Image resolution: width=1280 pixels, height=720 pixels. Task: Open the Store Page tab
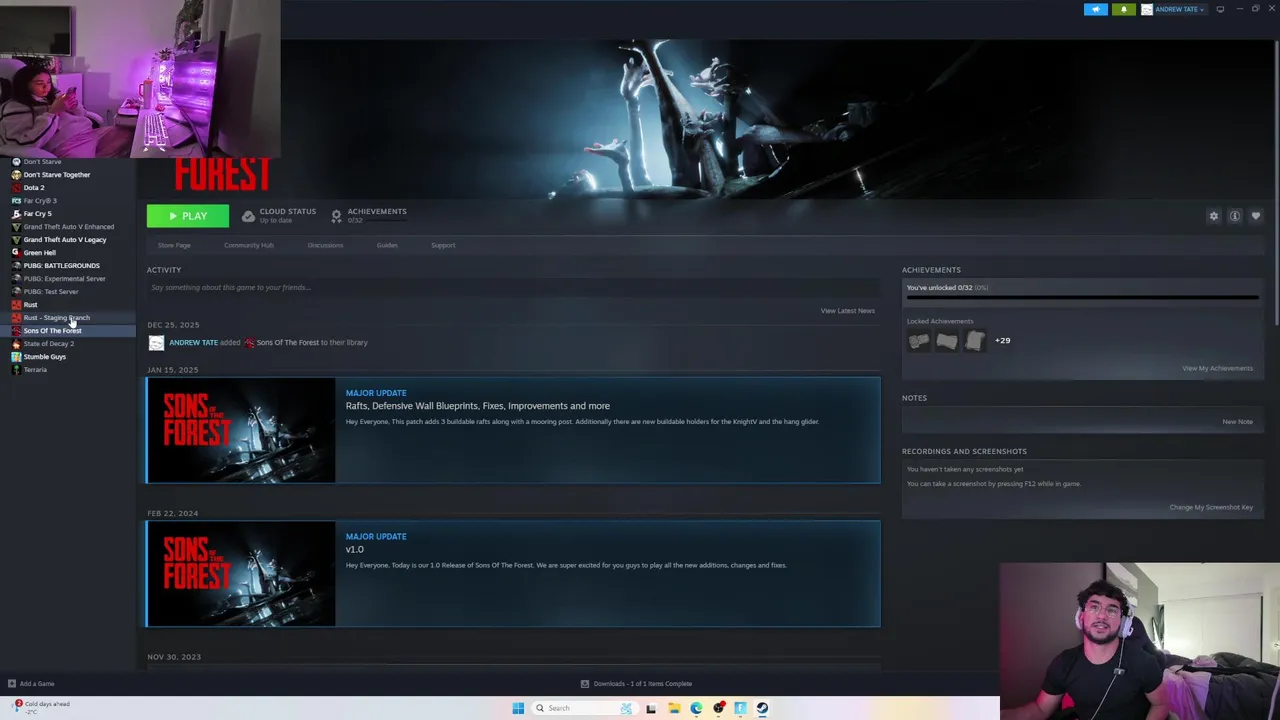pos(174,245)
